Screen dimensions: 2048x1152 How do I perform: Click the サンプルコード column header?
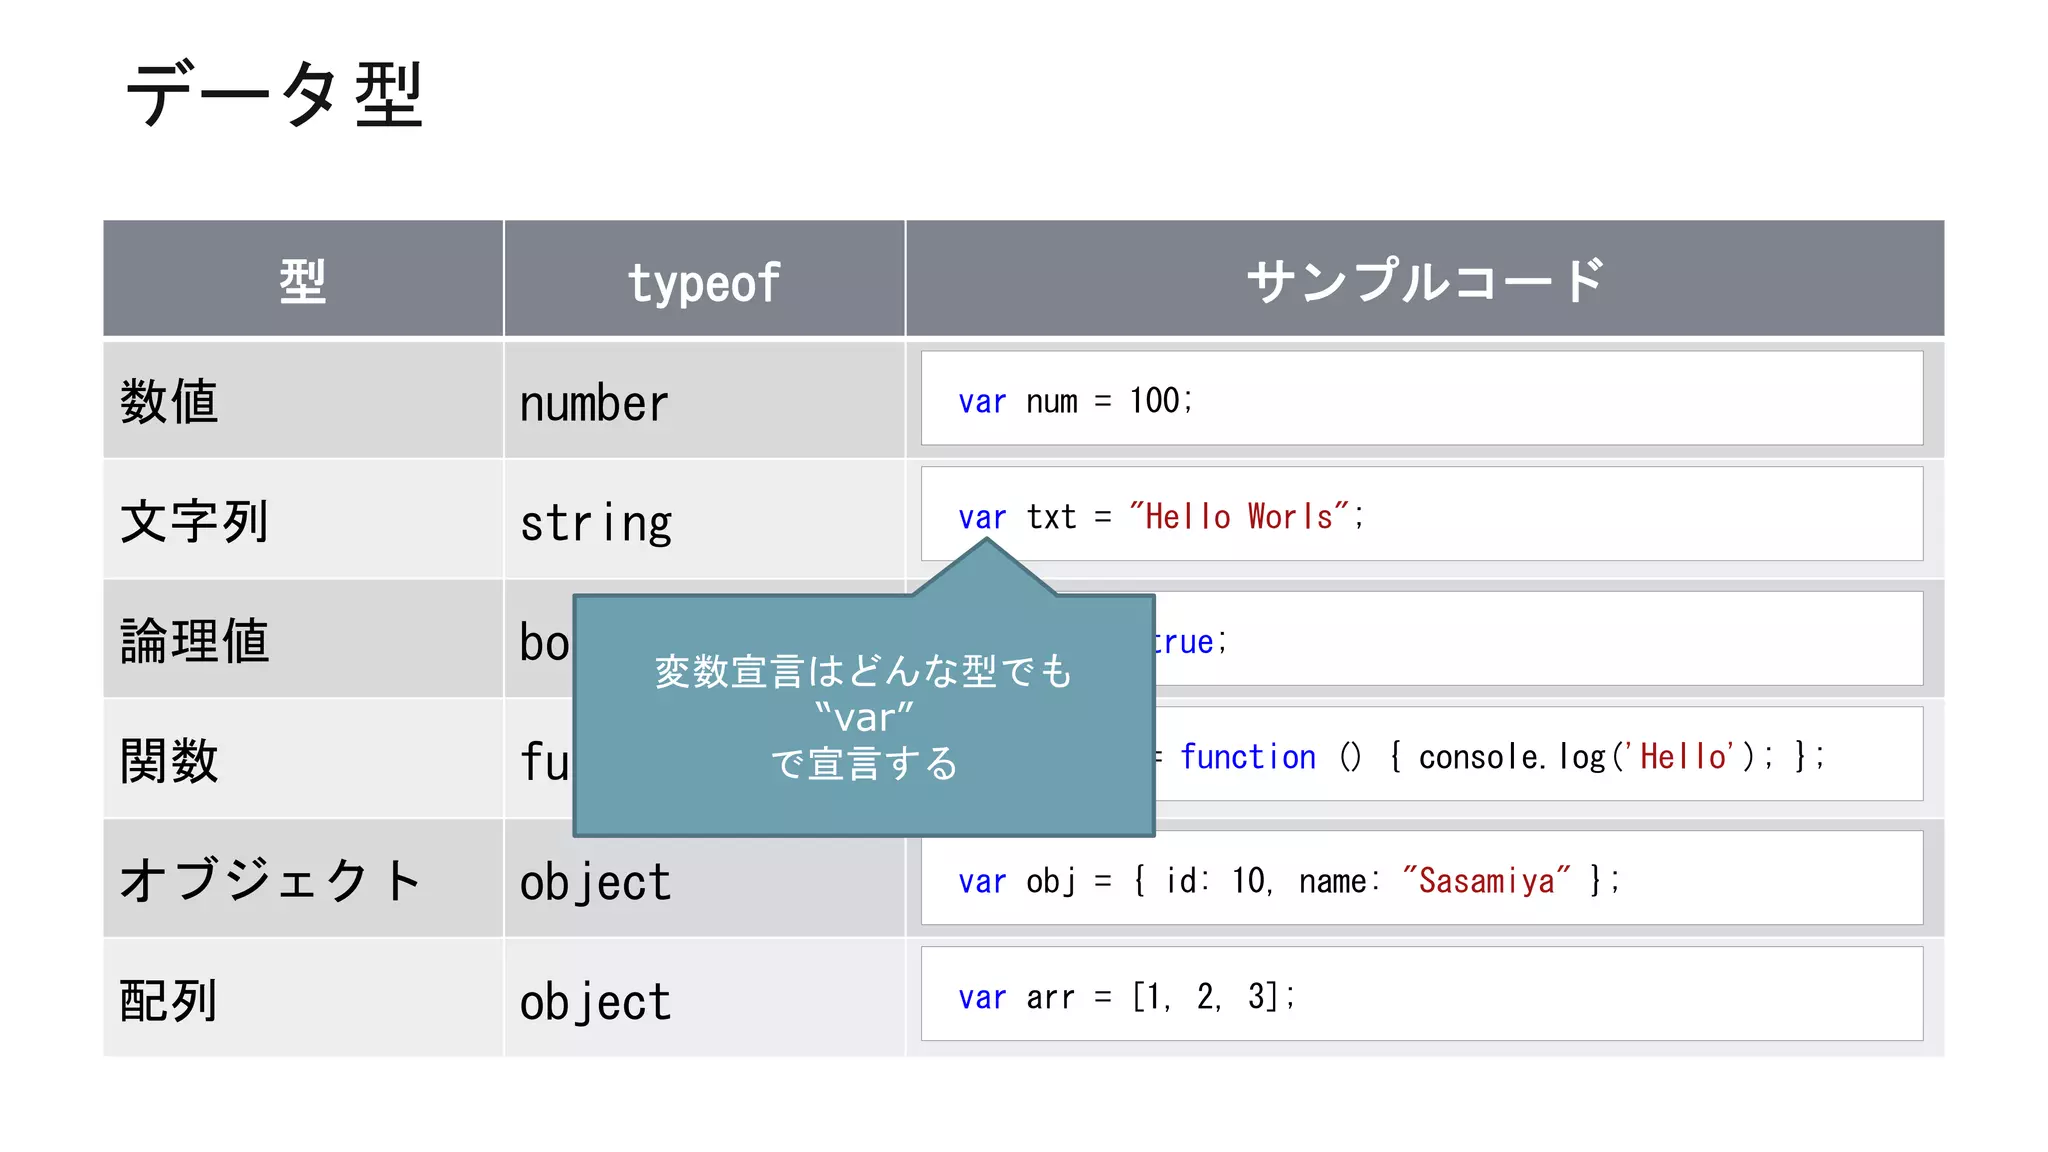[1425, 279]
